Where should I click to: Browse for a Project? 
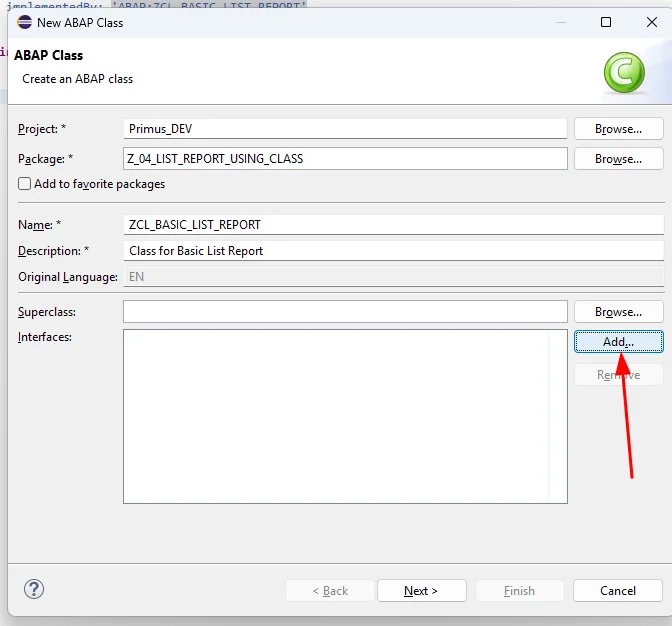tap(618, 129)
